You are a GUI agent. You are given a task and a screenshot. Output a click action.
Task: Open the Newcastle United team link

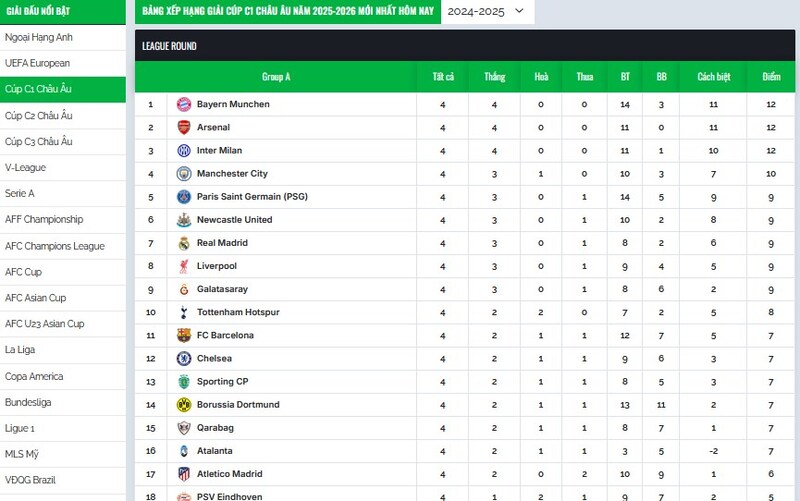(x=234, y=220)
